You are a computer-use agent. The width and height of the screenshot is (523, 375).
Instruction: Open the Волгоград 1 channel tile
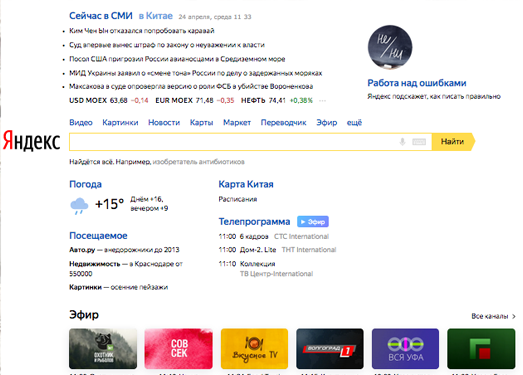(x=330, y=349)
